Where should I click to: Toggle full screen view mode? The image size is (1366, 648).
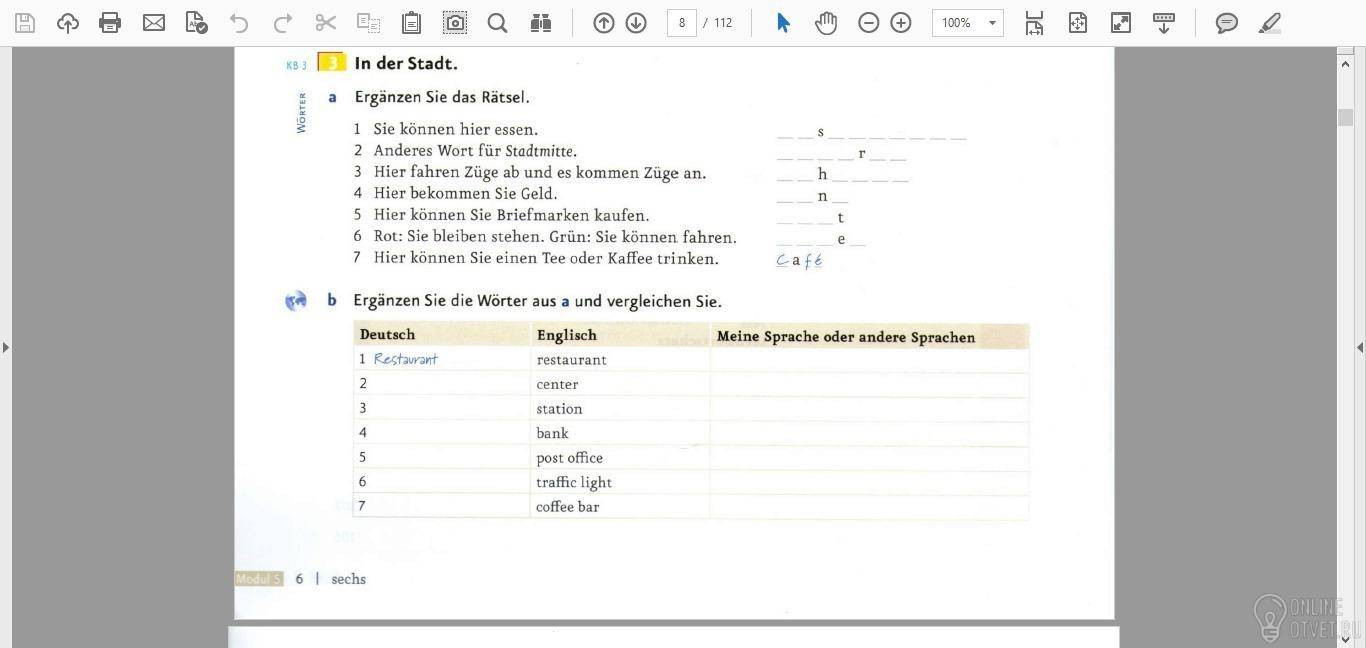click(x=1121, y=22)
